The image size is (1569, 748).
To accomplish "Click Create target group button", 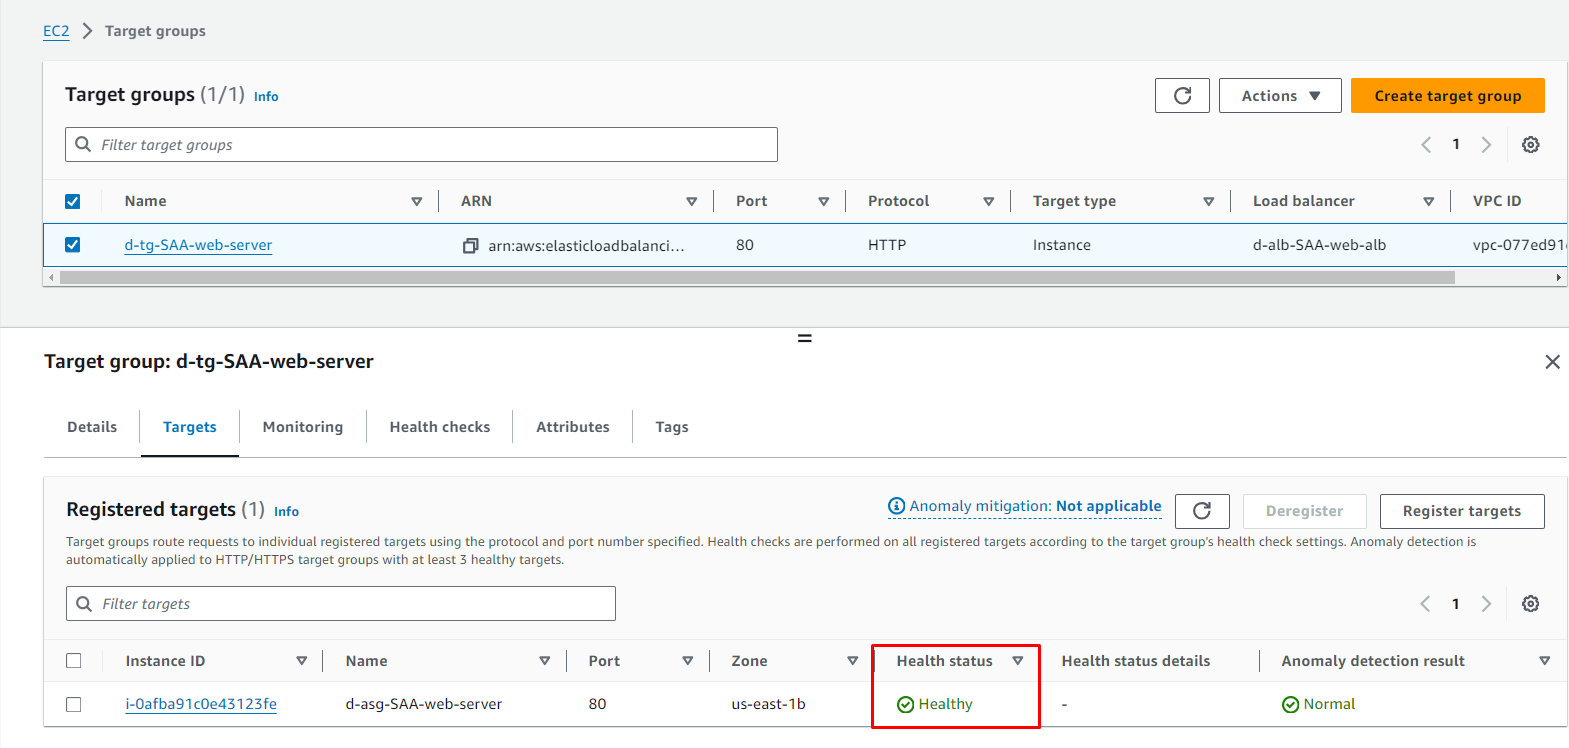I will point(1447,96).
